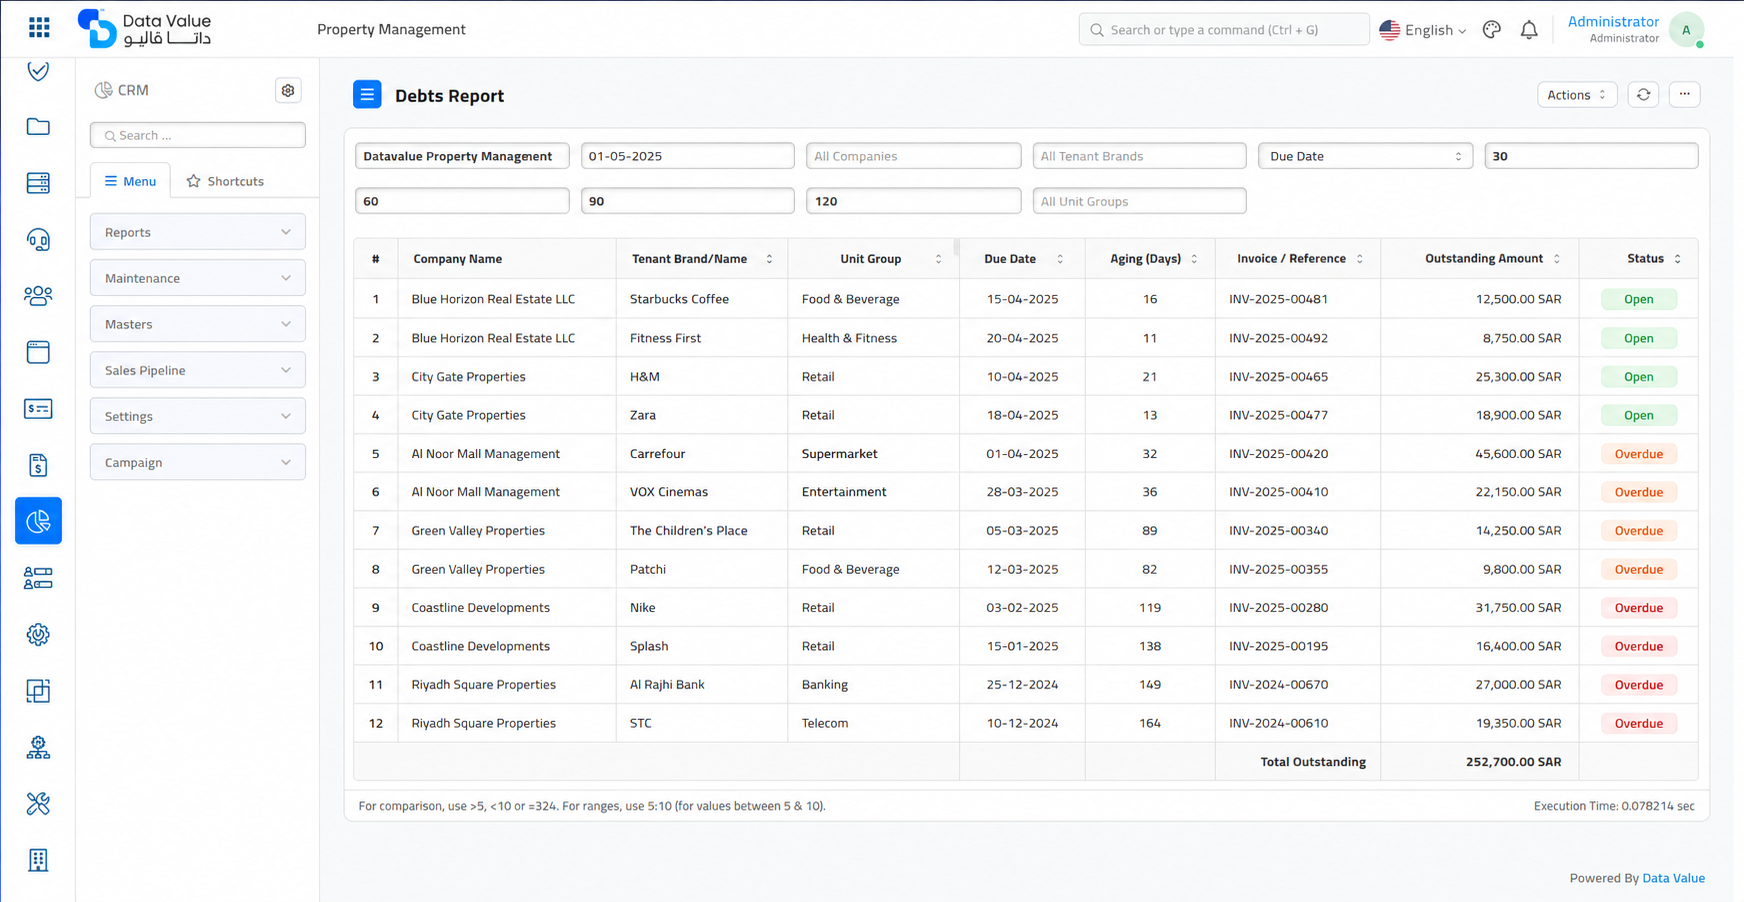
Task: Open the Actions dropdown
Action: (x=1577, y=95)
